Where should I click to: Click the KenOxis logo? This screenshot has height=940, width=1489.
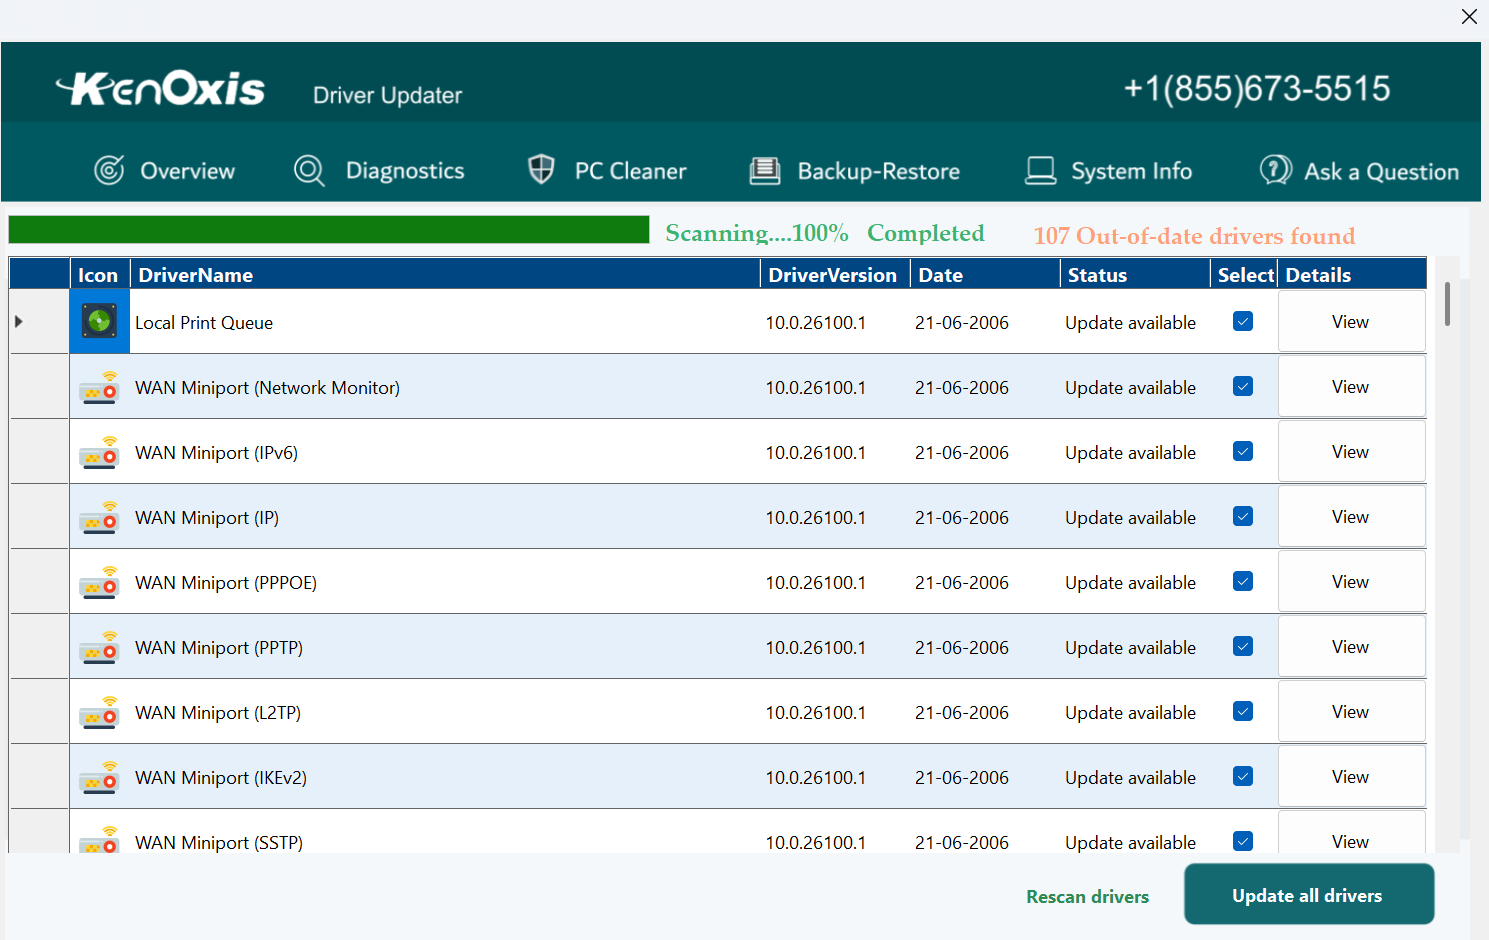pos(160,88)
